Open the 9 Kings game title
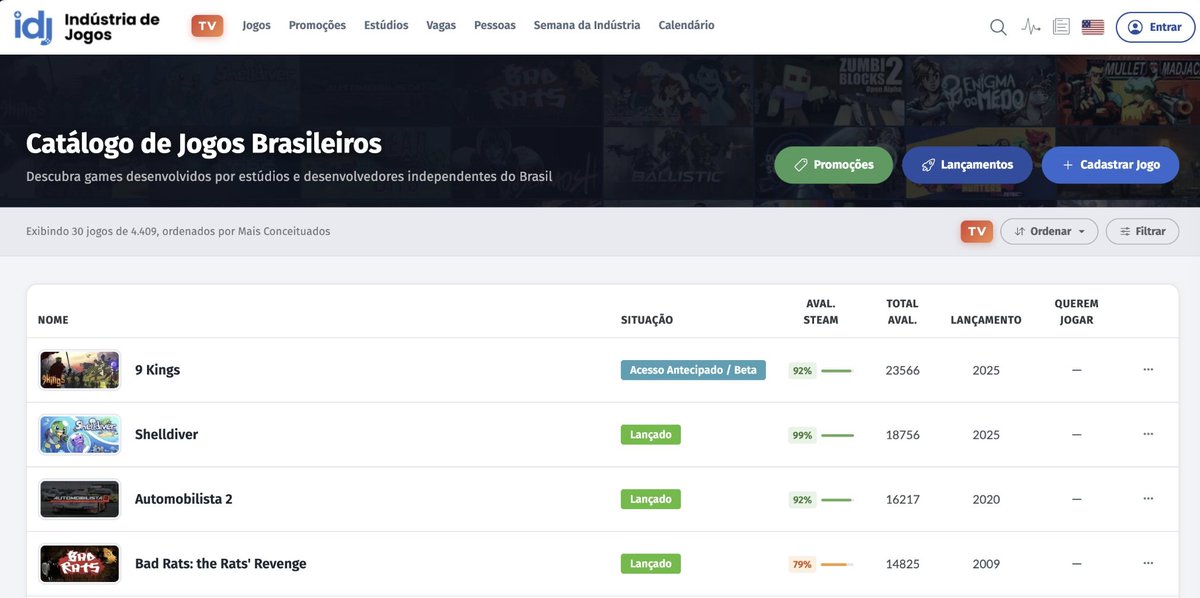This screenshot has height=598, width=1200. (157, 370)
